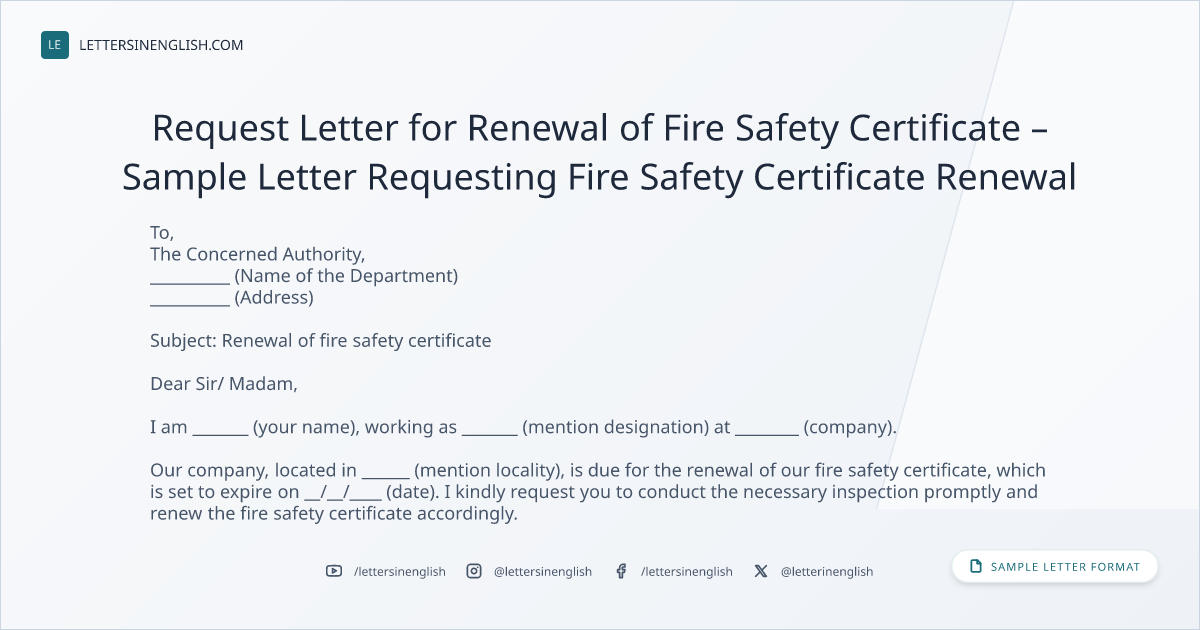
Task: Open the @lettersinenglish Instagram handle
Action: coord(543,571)
